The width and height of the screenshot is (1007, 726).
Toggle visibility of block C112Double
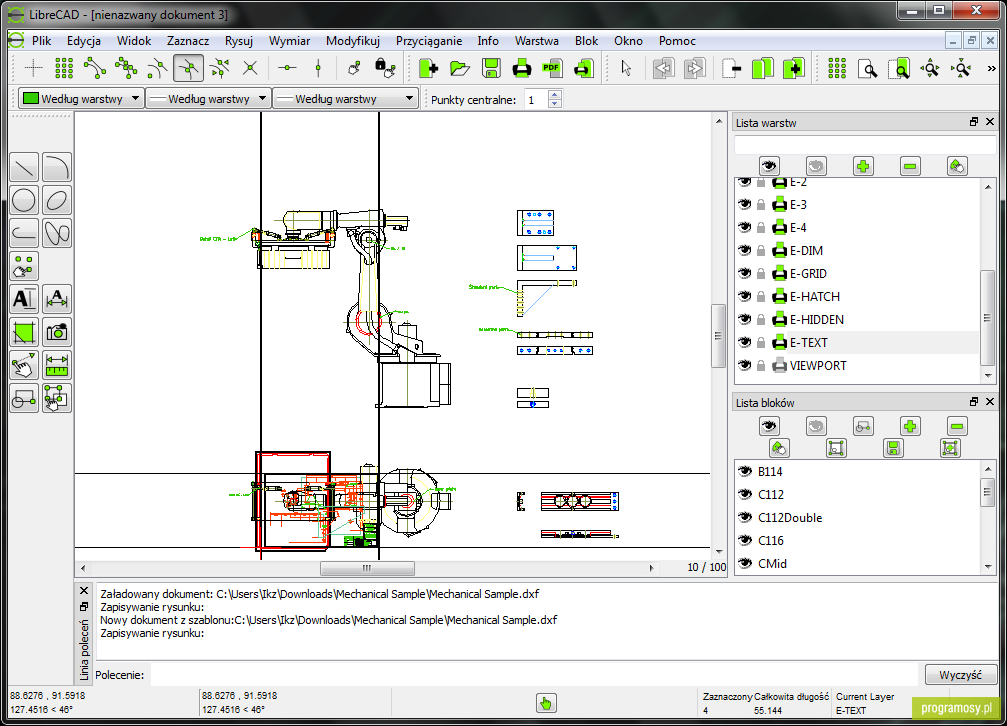pos(745,517)
